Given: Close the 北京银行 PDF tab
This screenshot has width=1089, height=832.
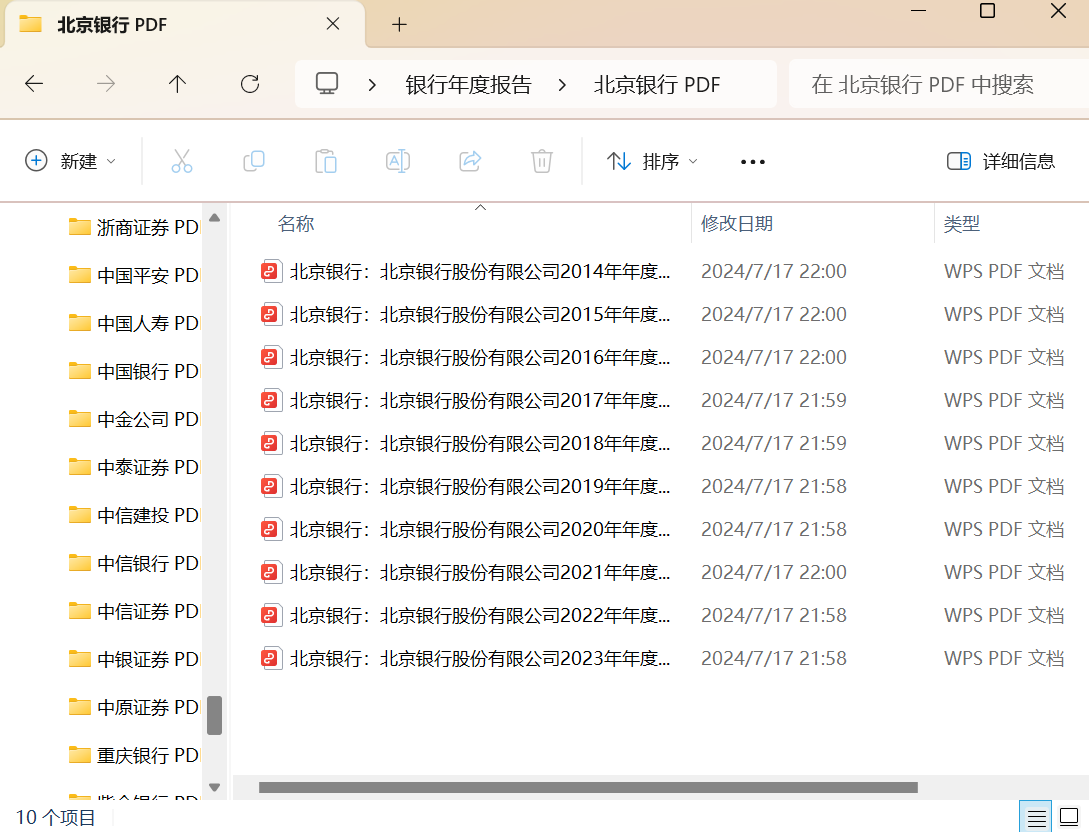Looking at the screenshot, I should coord(333,24).
